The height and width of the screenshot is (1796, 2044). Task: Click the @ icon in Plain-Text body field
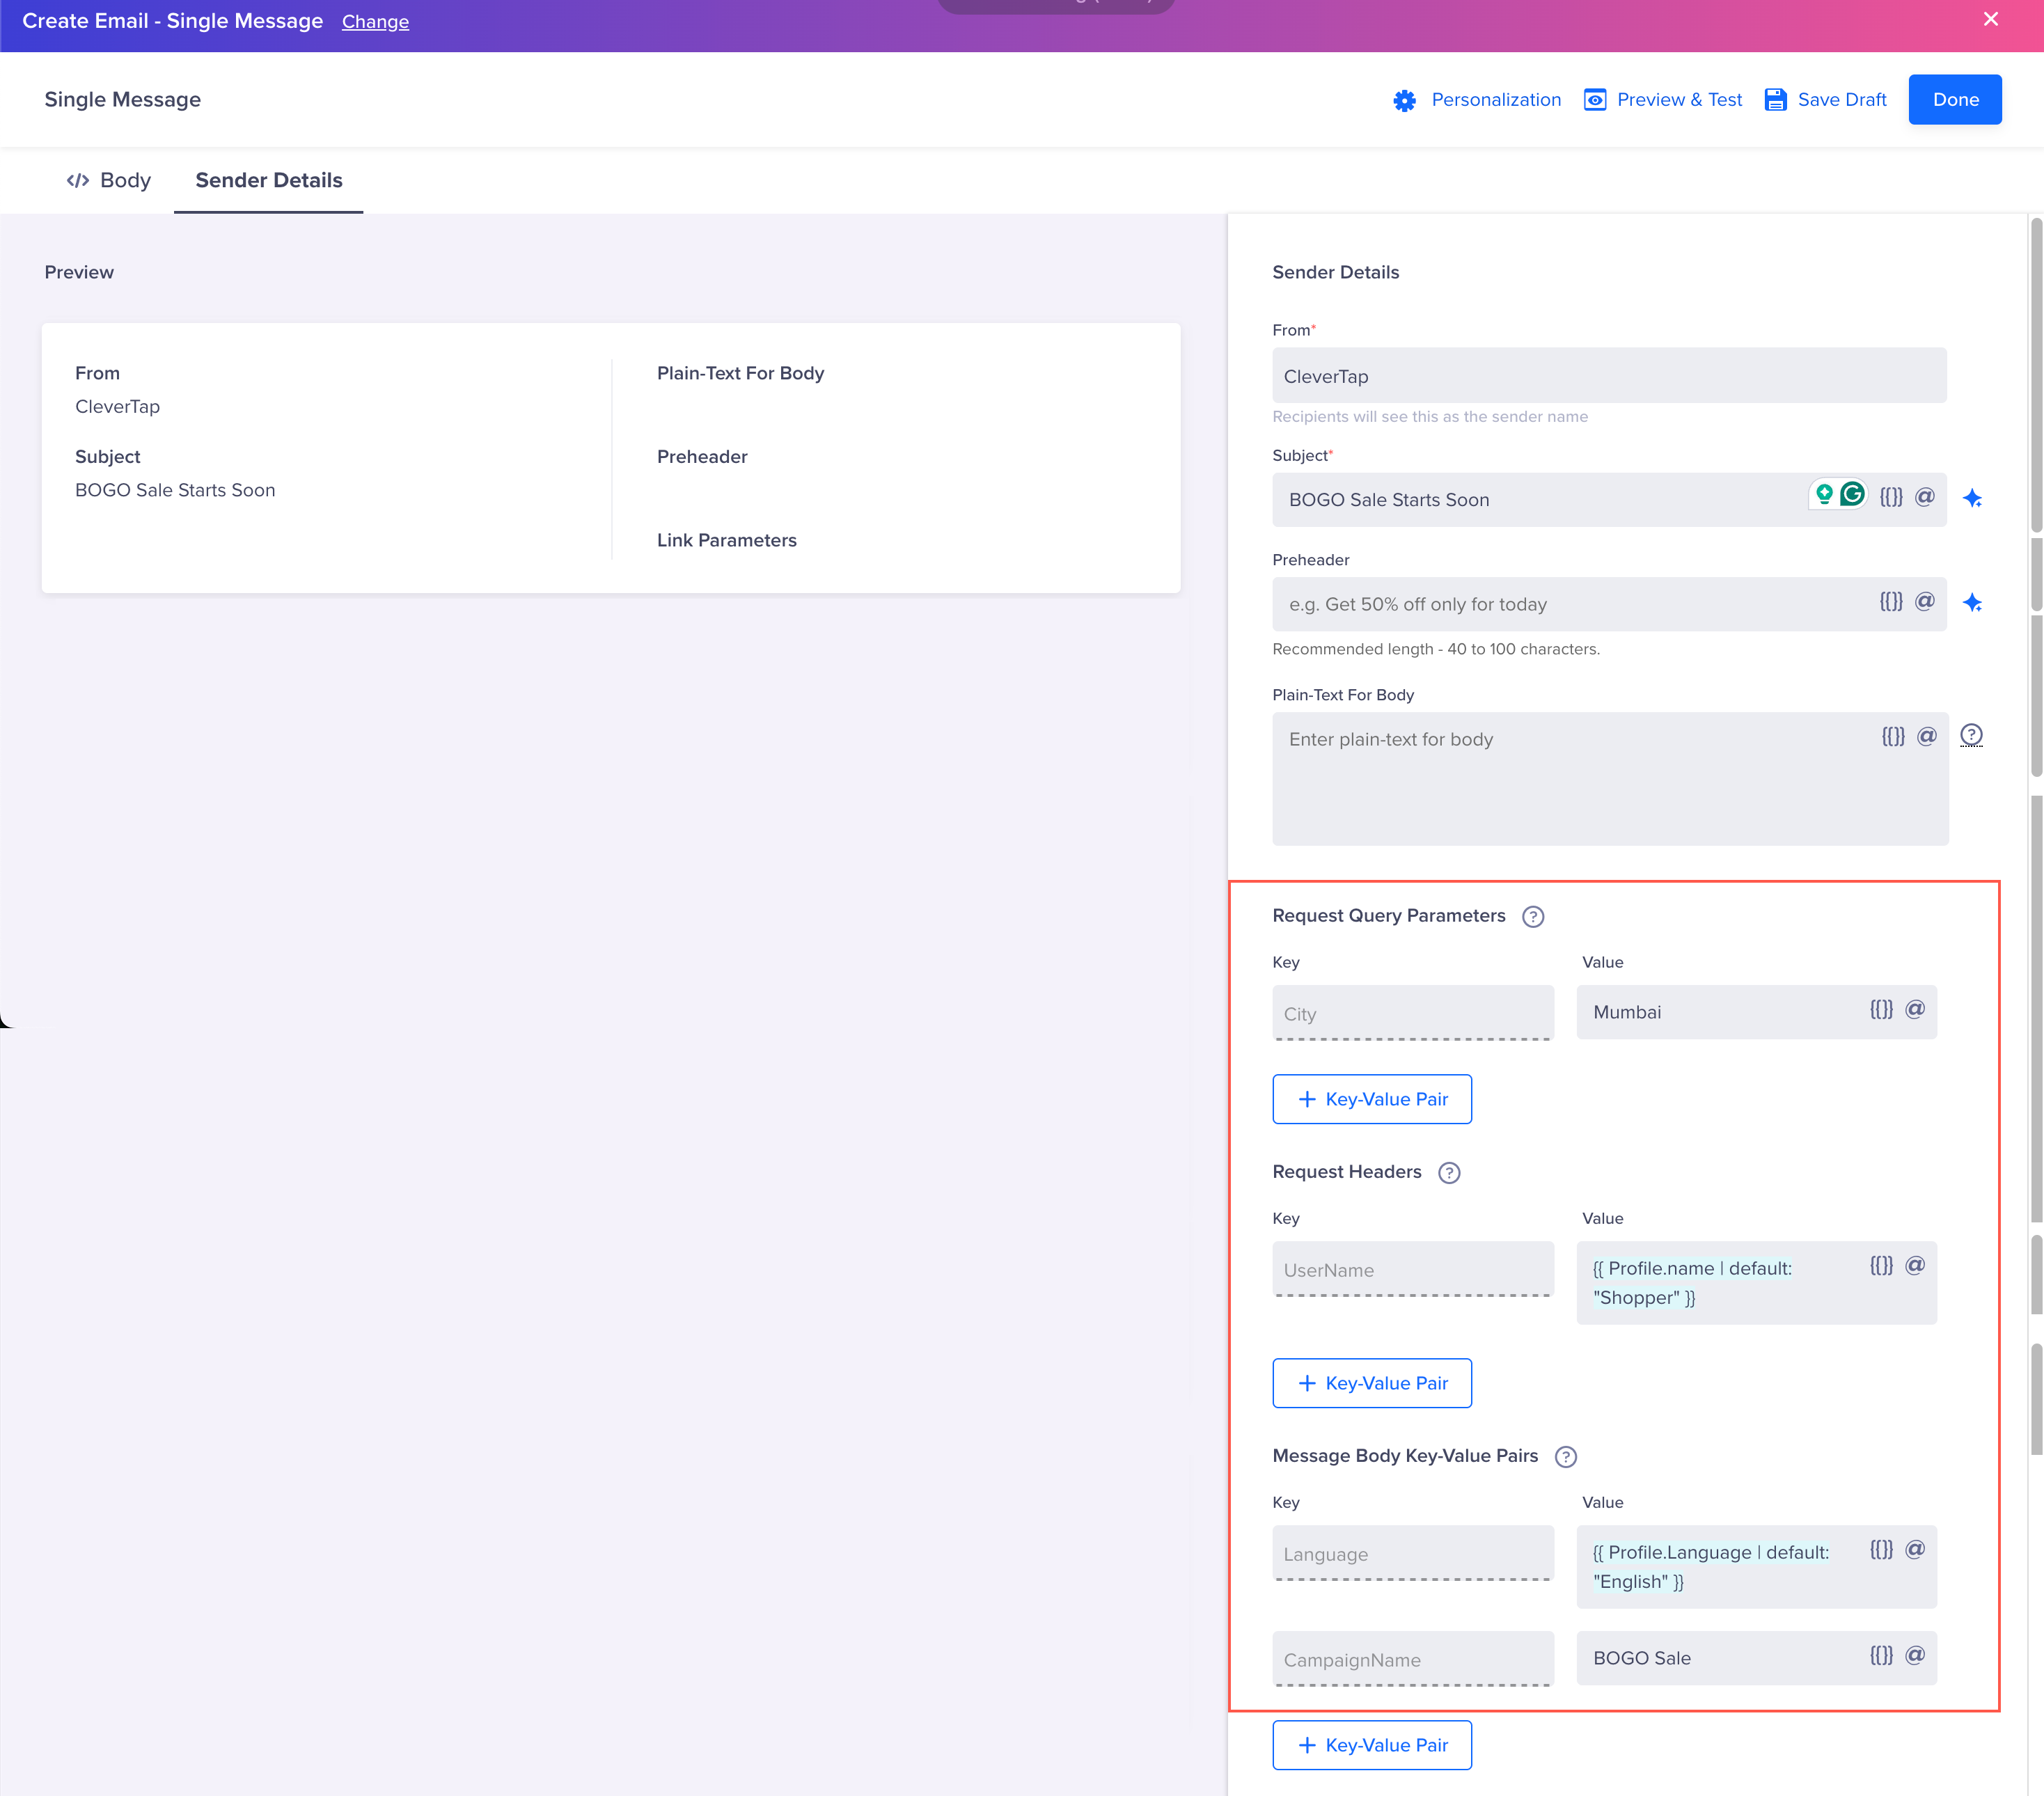tap(1927, 736)
